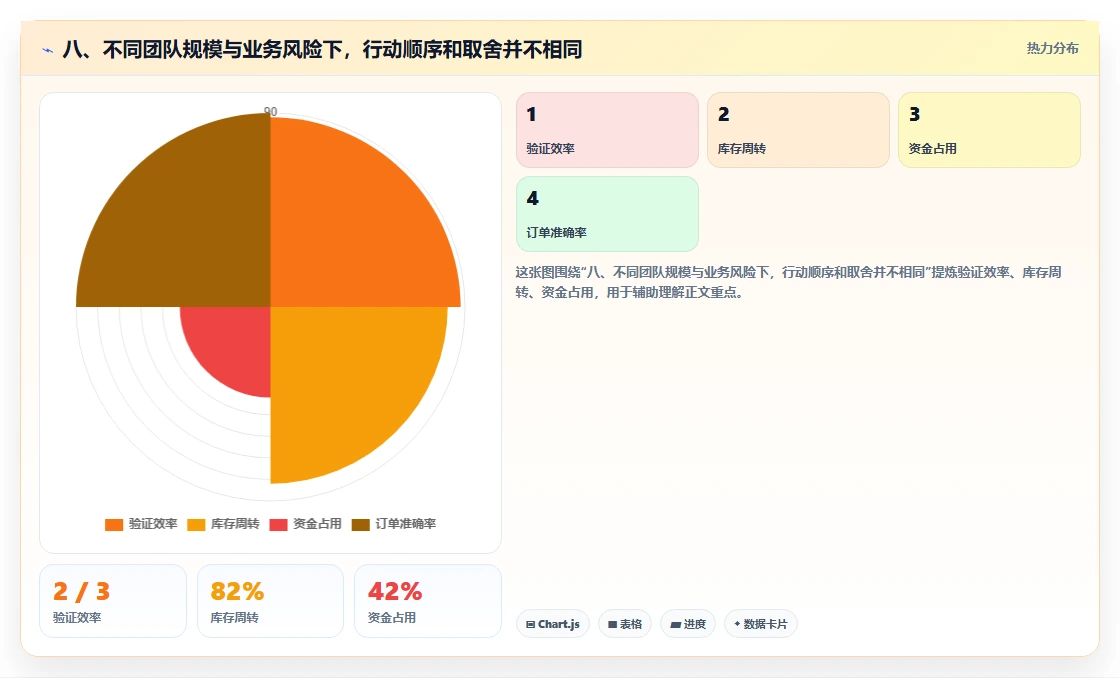Viewport: 1120px width, 678px height.
Task: Click the 库存周转 legend label text
Action: click(x=235, y=524)
